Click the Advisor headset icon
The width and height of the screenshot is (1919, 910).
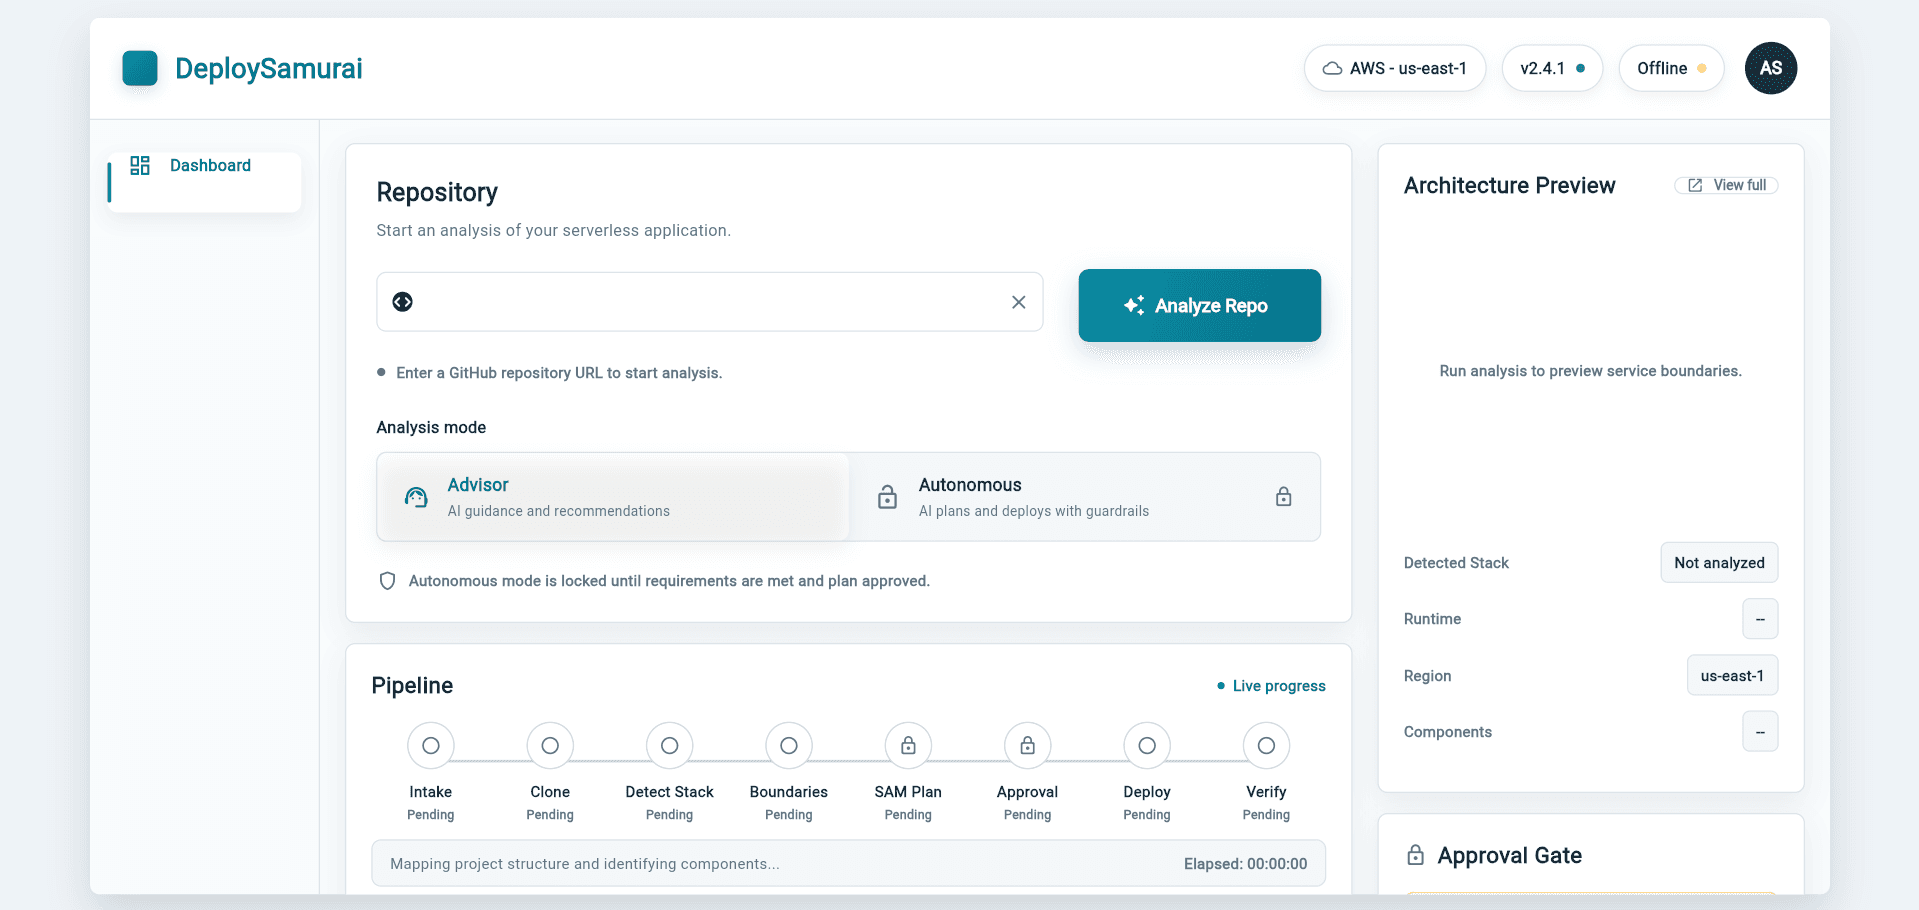point(416,497)
